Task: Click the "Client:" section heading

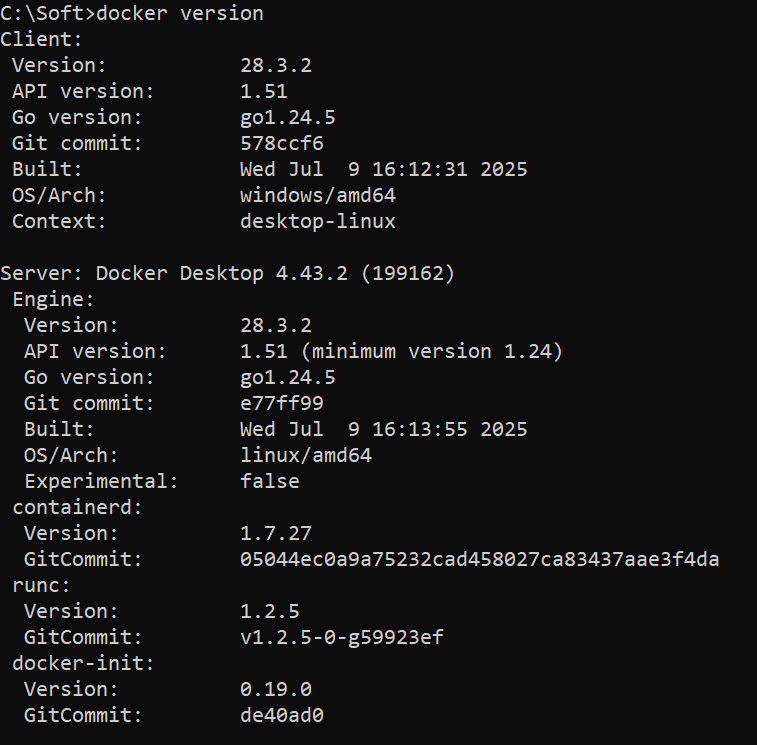Action: 42,40
